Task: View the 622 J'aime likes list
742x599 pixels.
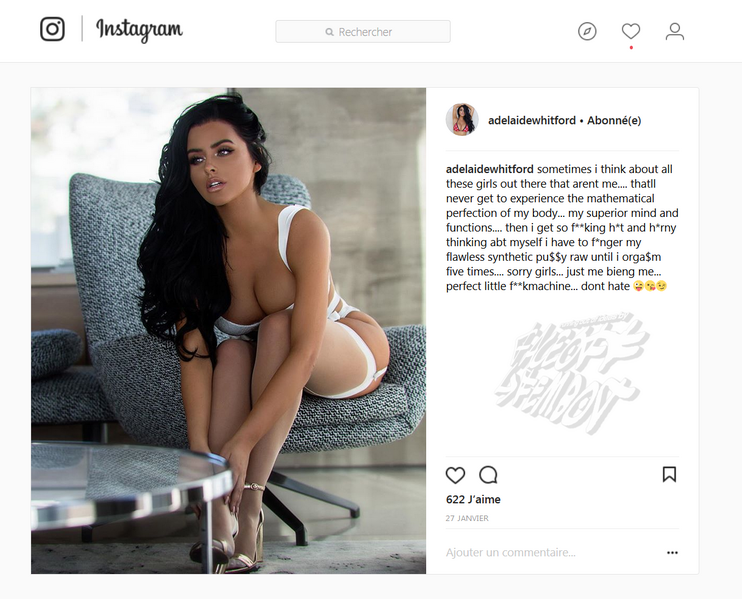Action: pyautogui.click(x=473, y=500)
